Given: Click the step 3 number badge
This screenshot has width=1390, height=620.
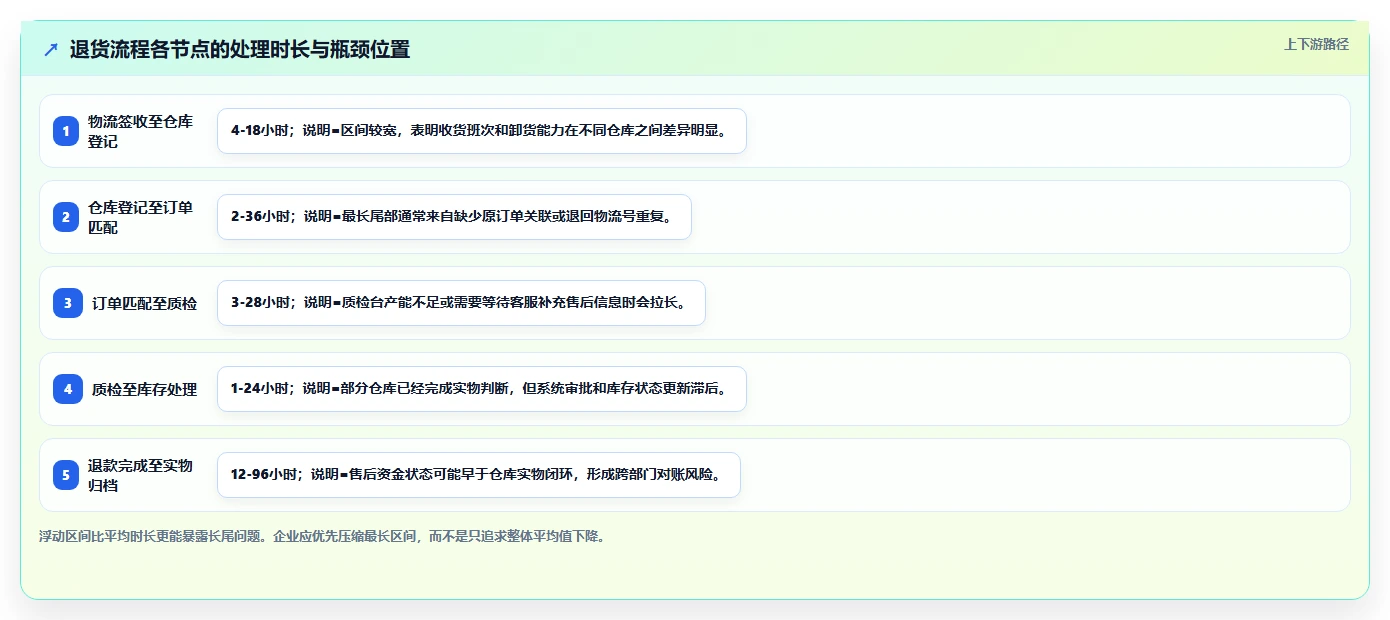Looking at the screenshot, I should (x=68, y=303).
